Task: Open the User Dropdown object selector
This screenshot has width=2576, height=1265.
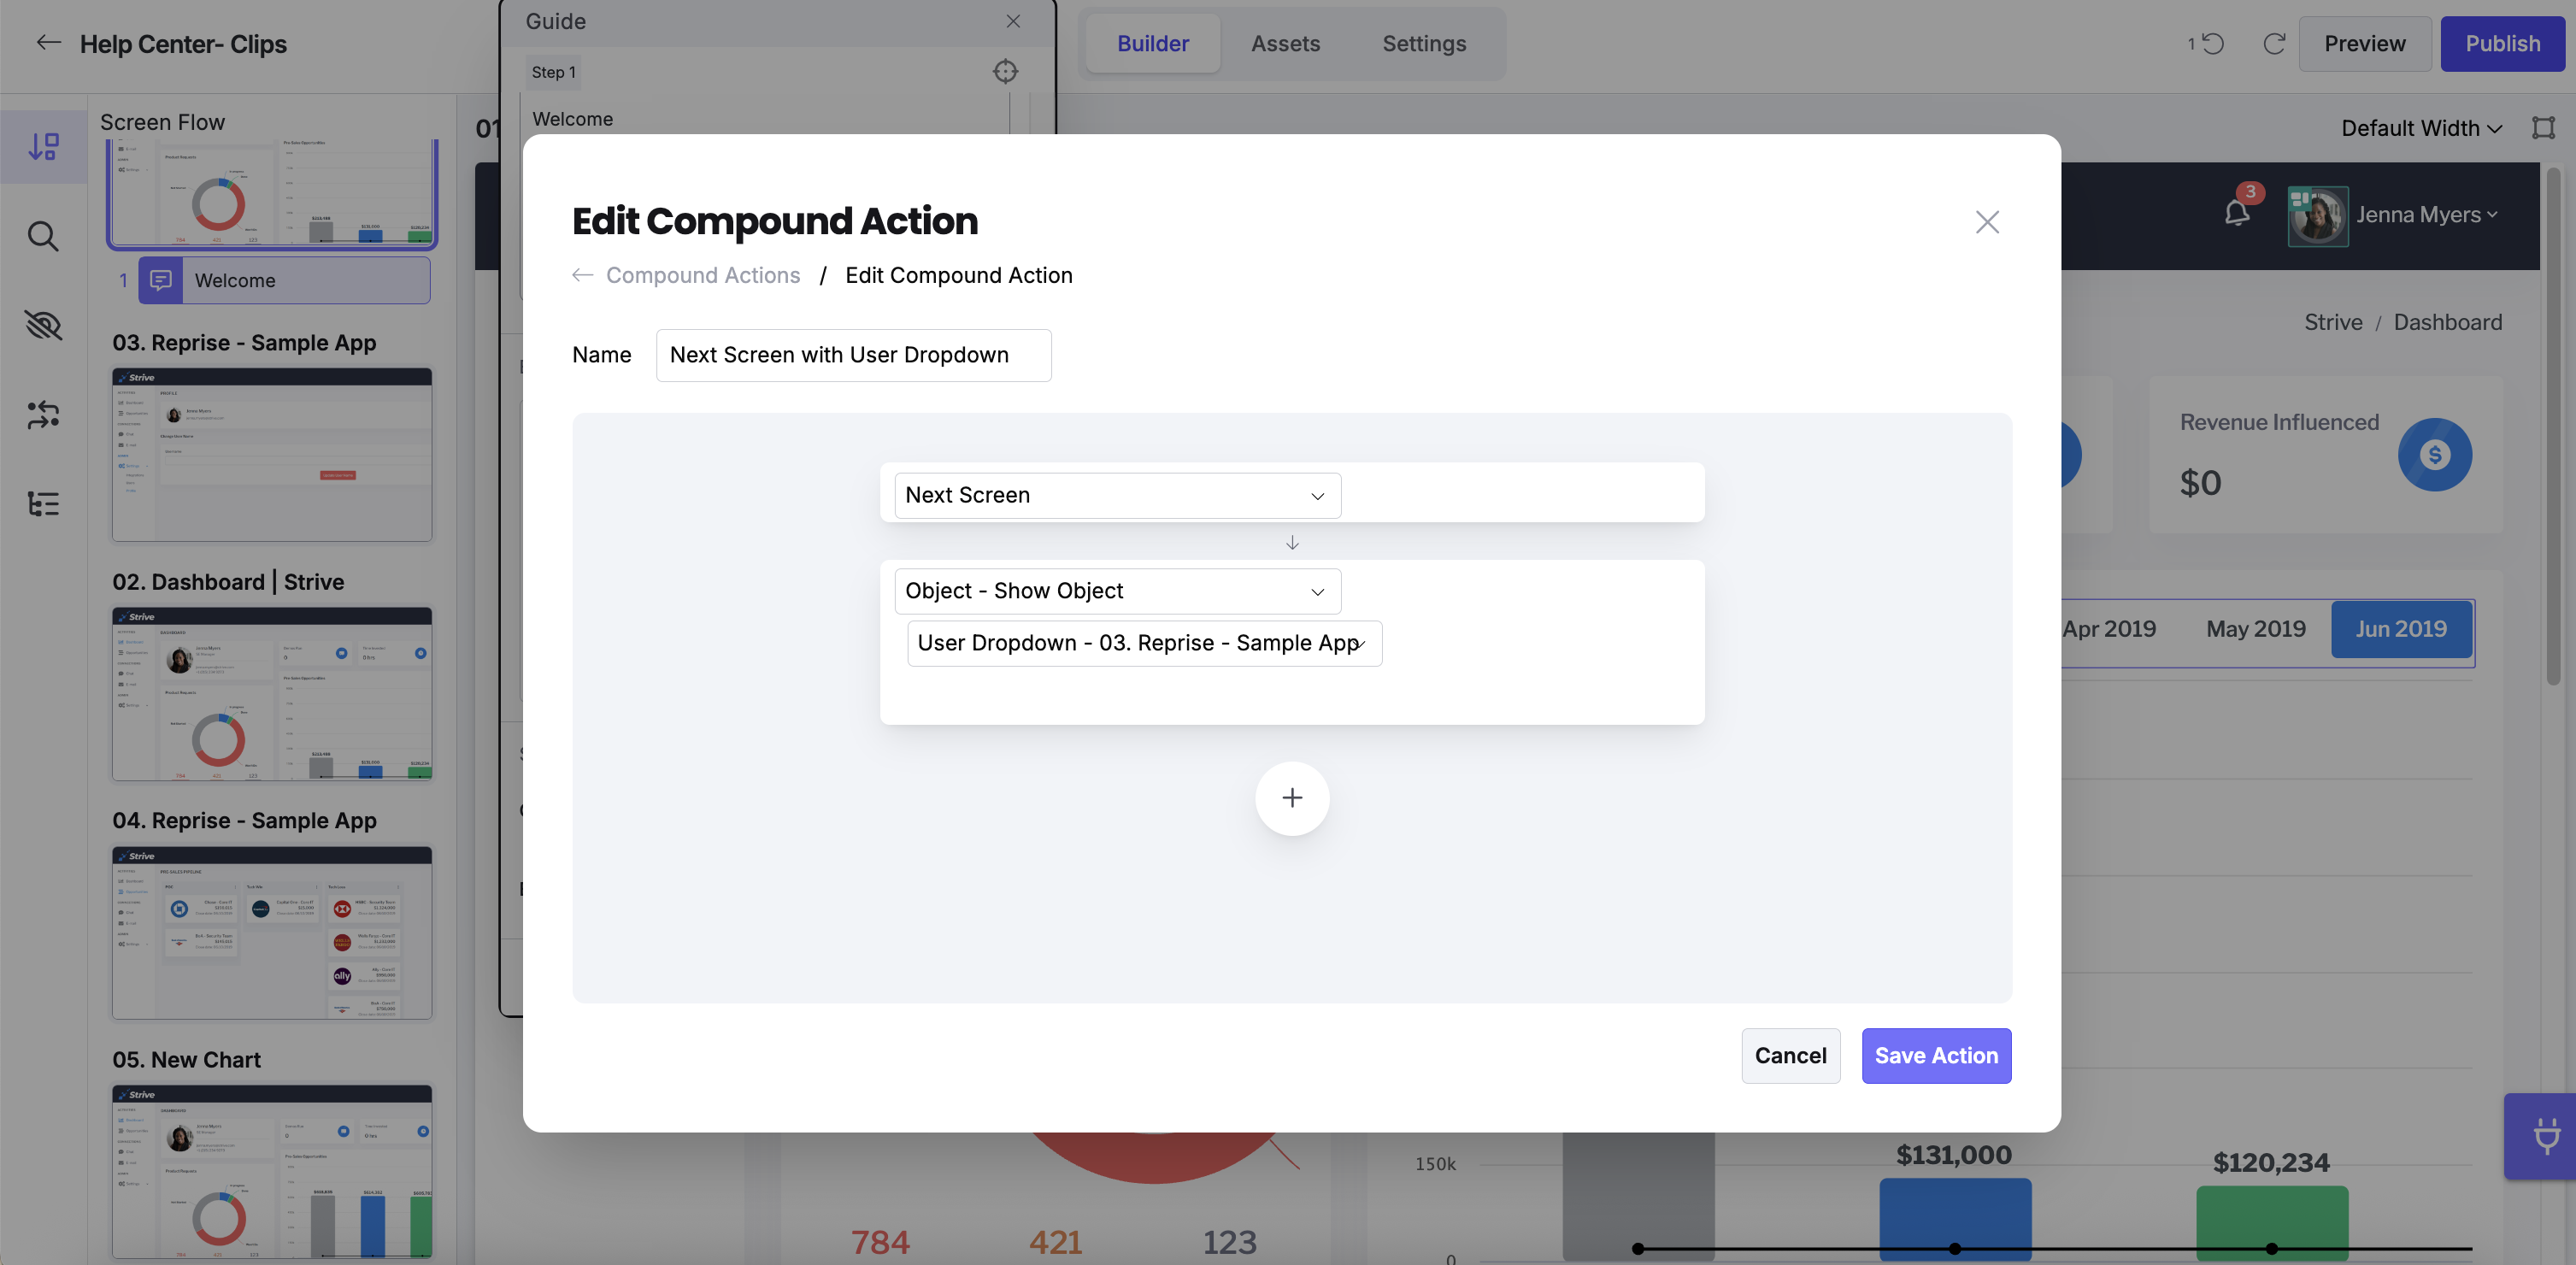Action: 1144,643
